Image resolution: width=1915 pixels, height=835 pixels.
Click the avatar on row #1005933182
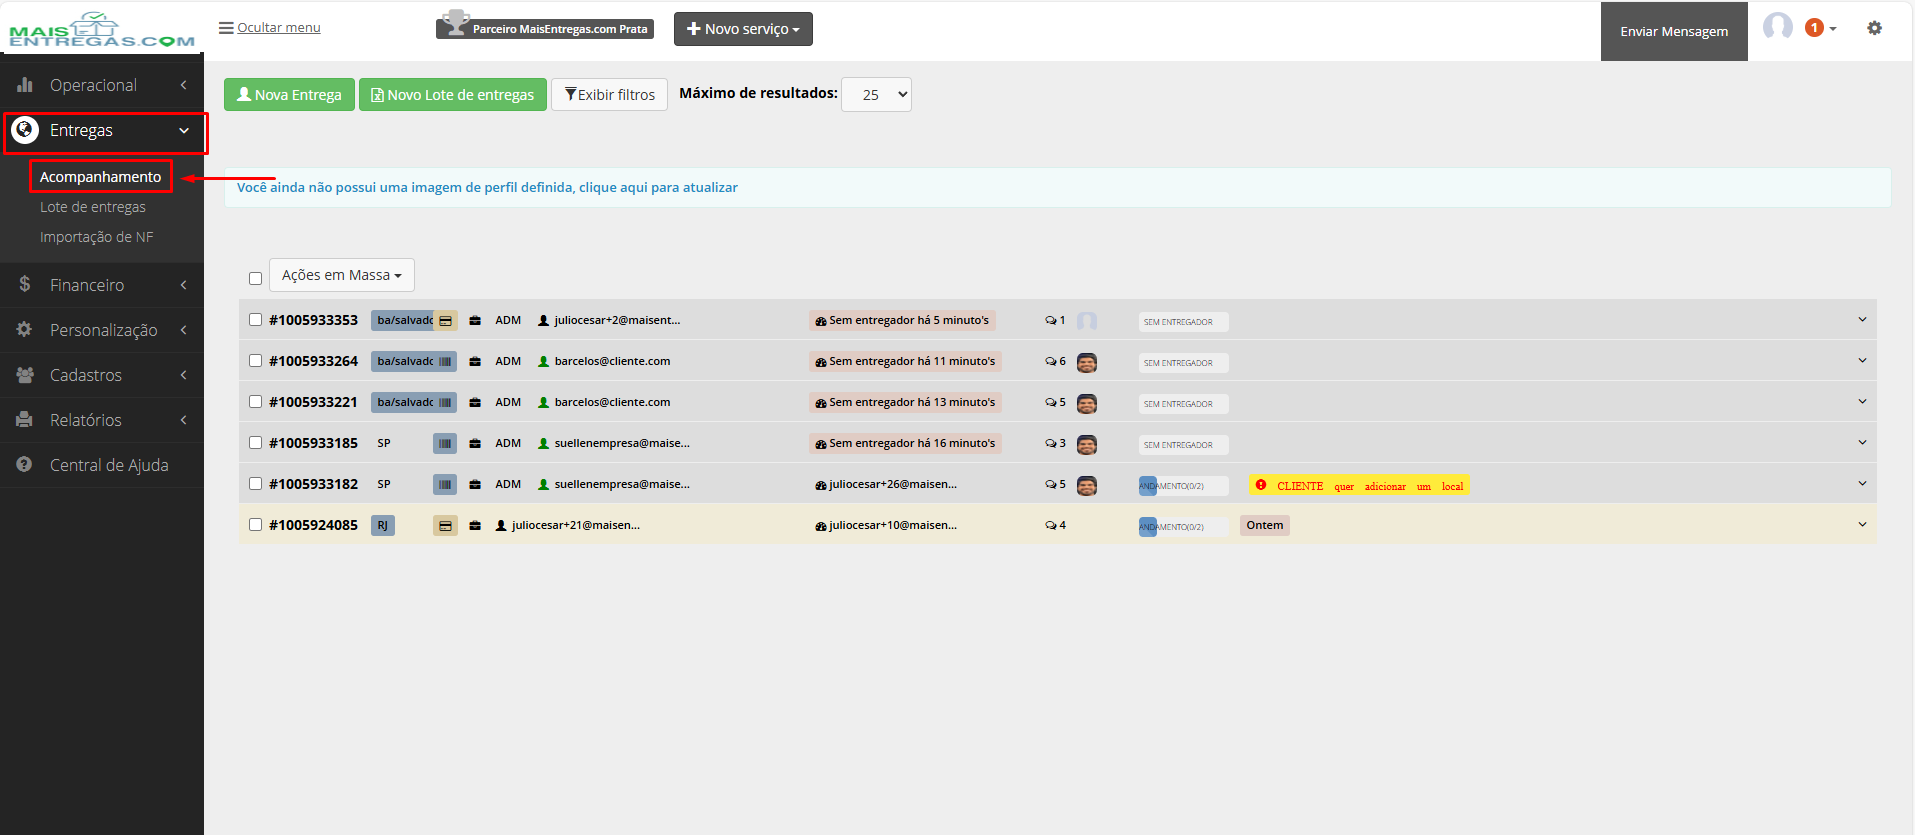click(x=1087, y=485)
